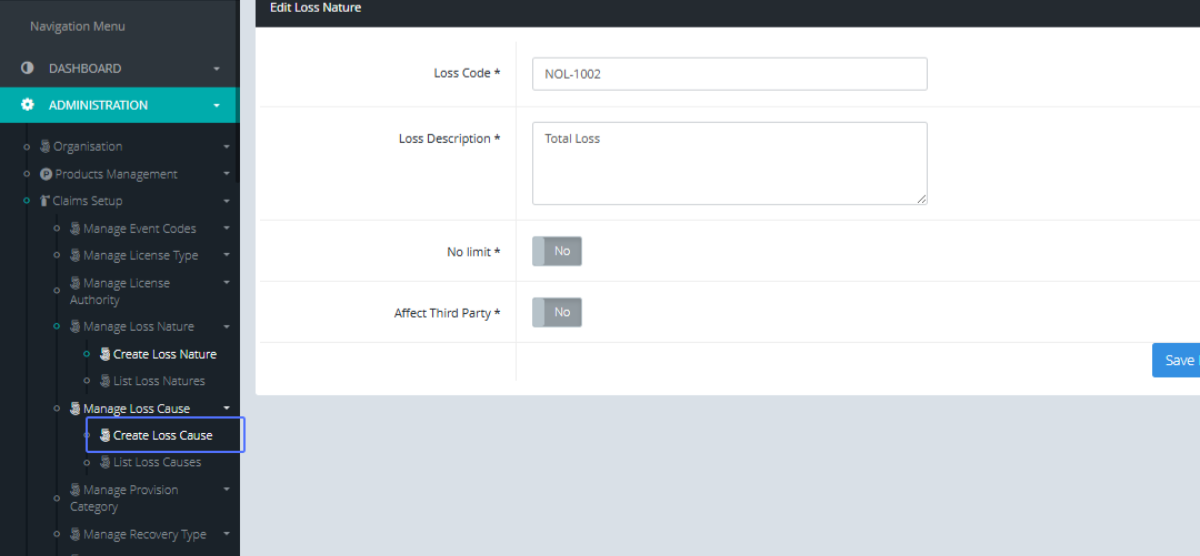Click the Dashboard half-circle icon
The height and width of the screenshot is (556, 1200).
(27, 68)
